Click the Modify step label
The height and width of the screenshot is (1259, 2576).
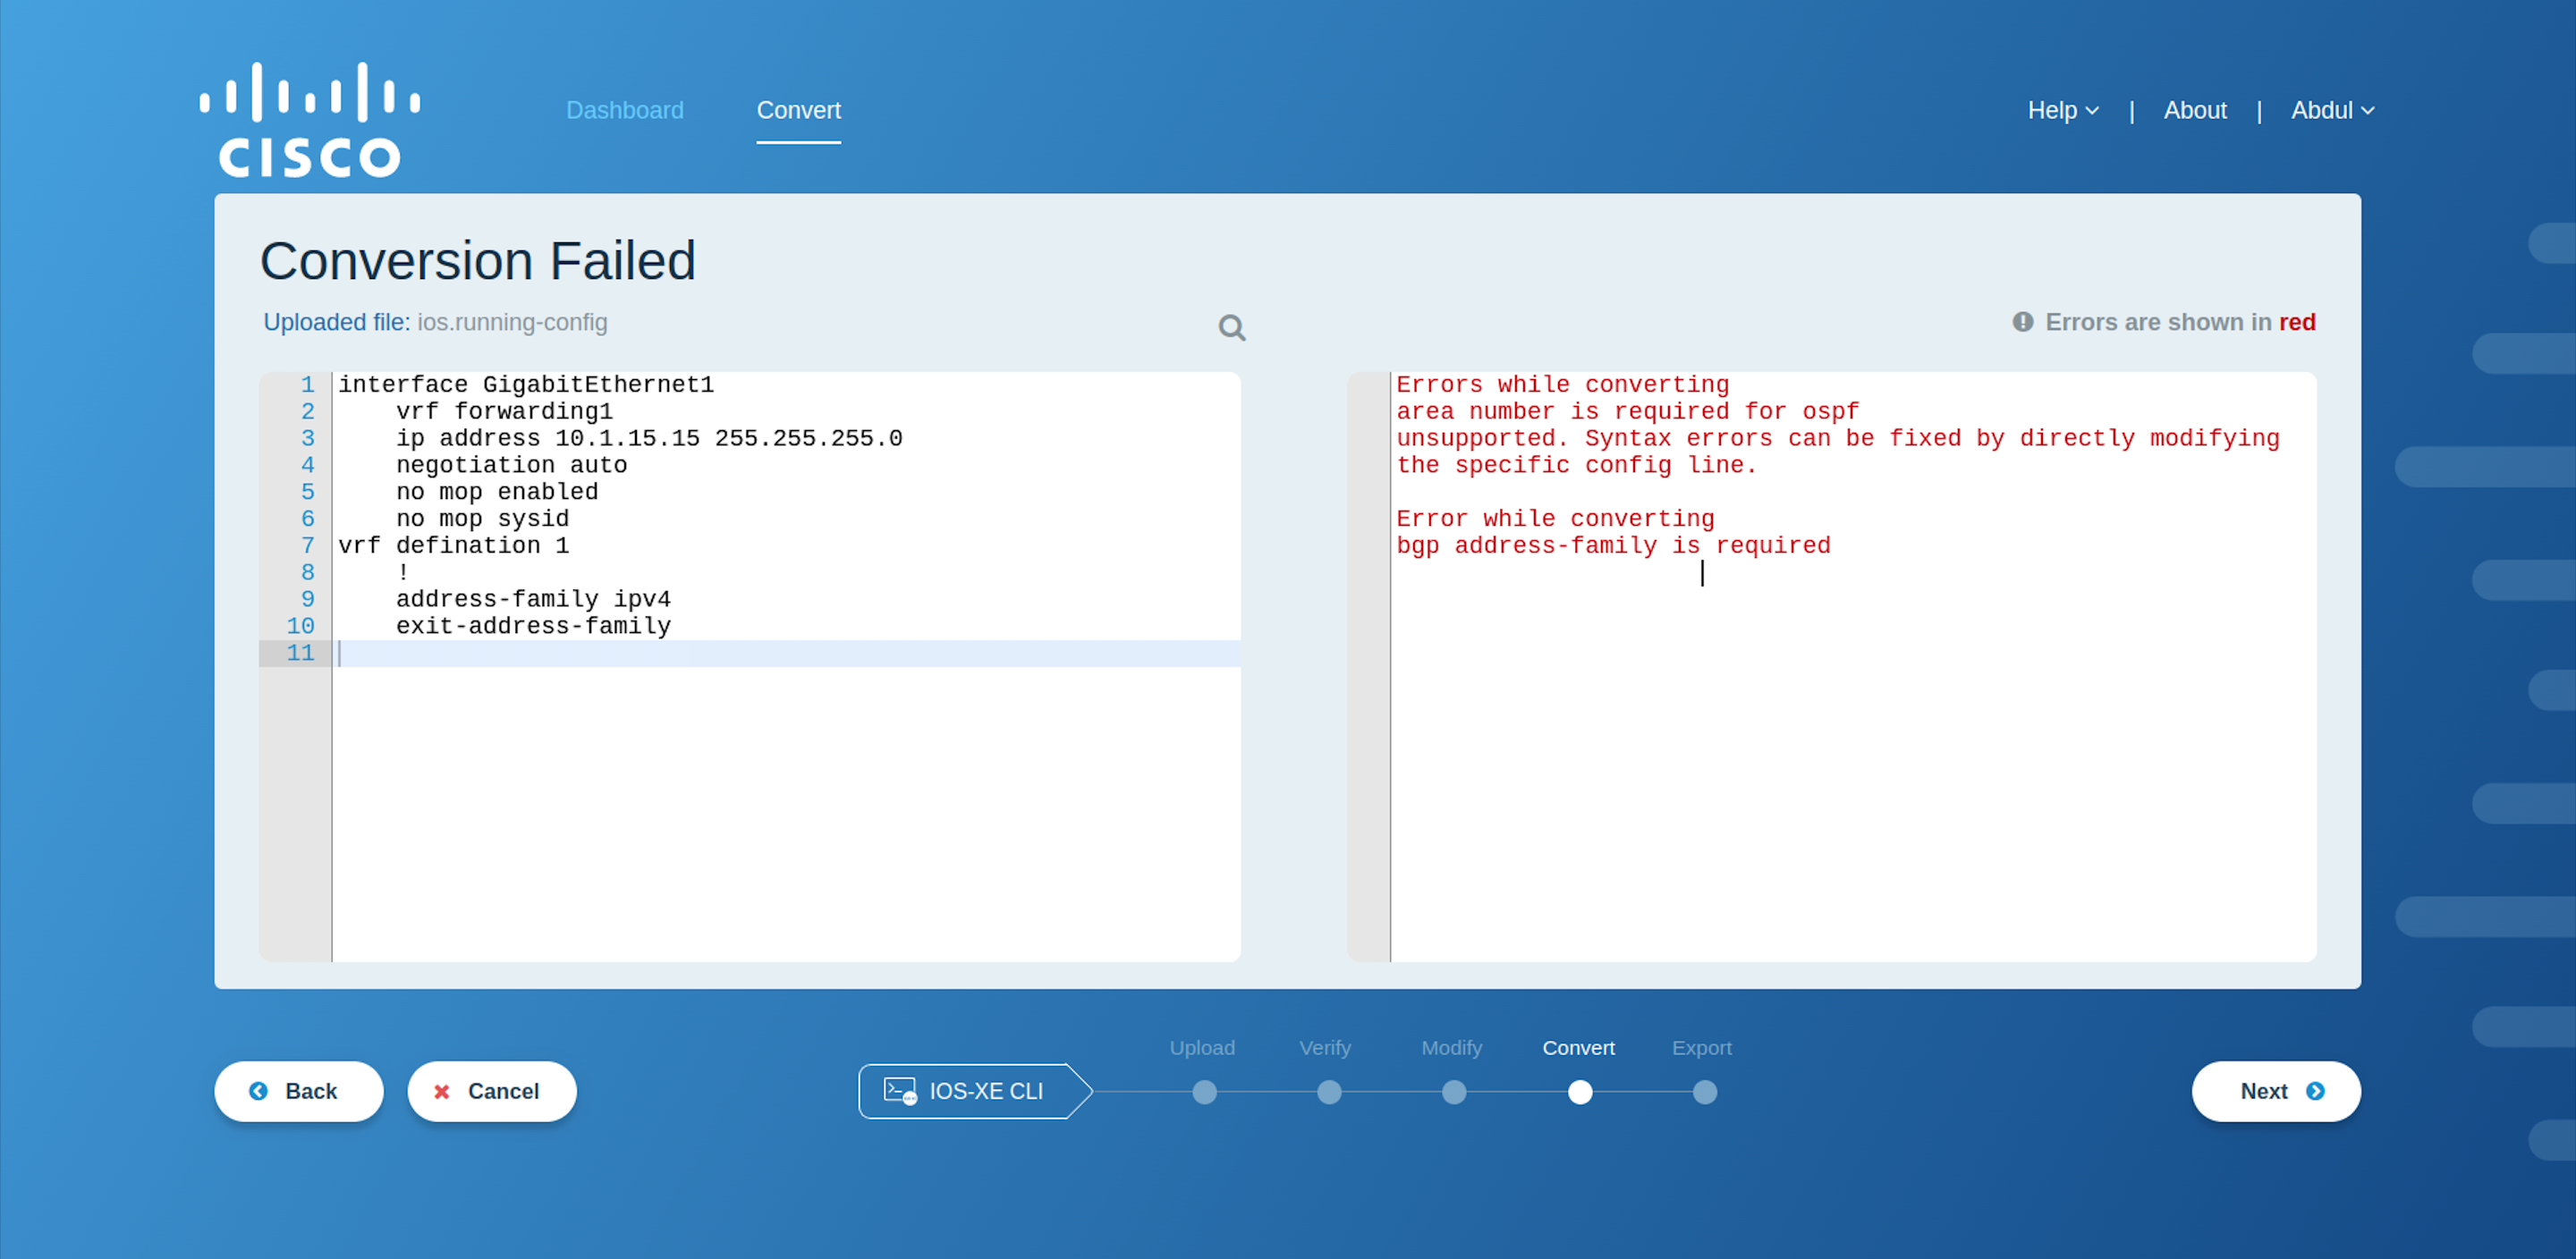[1452, 1048]
